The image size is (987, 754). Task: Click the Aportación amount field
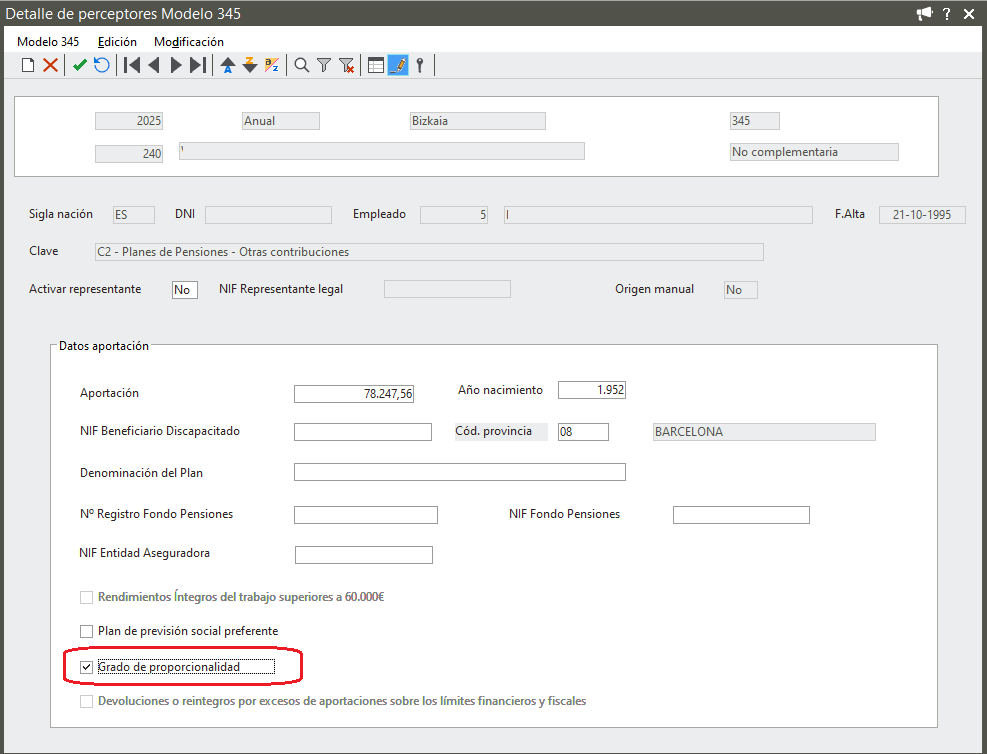354,394
